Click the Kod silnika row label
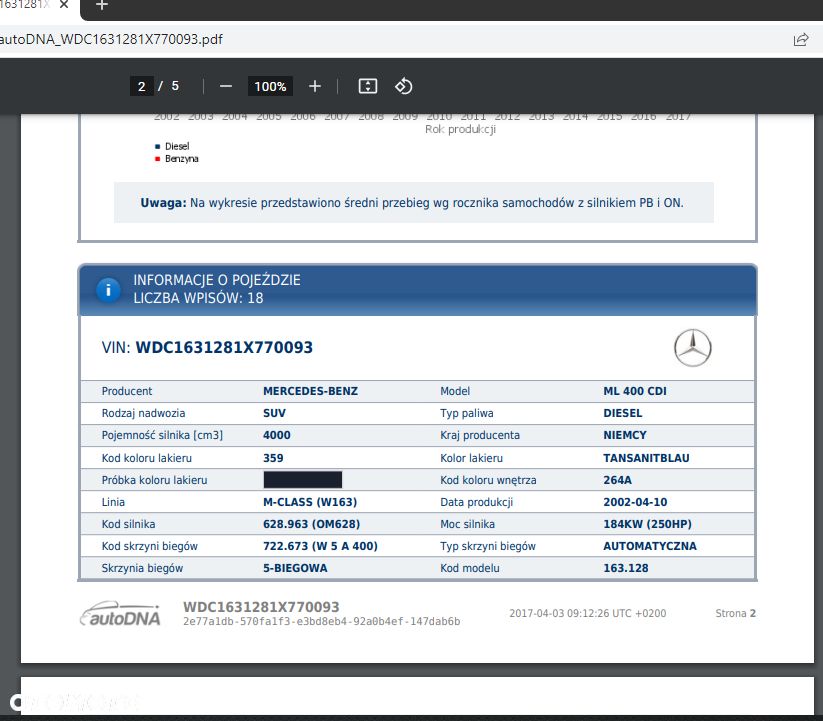The height and width of the screenshot is (721, 823). pos(128,524)
